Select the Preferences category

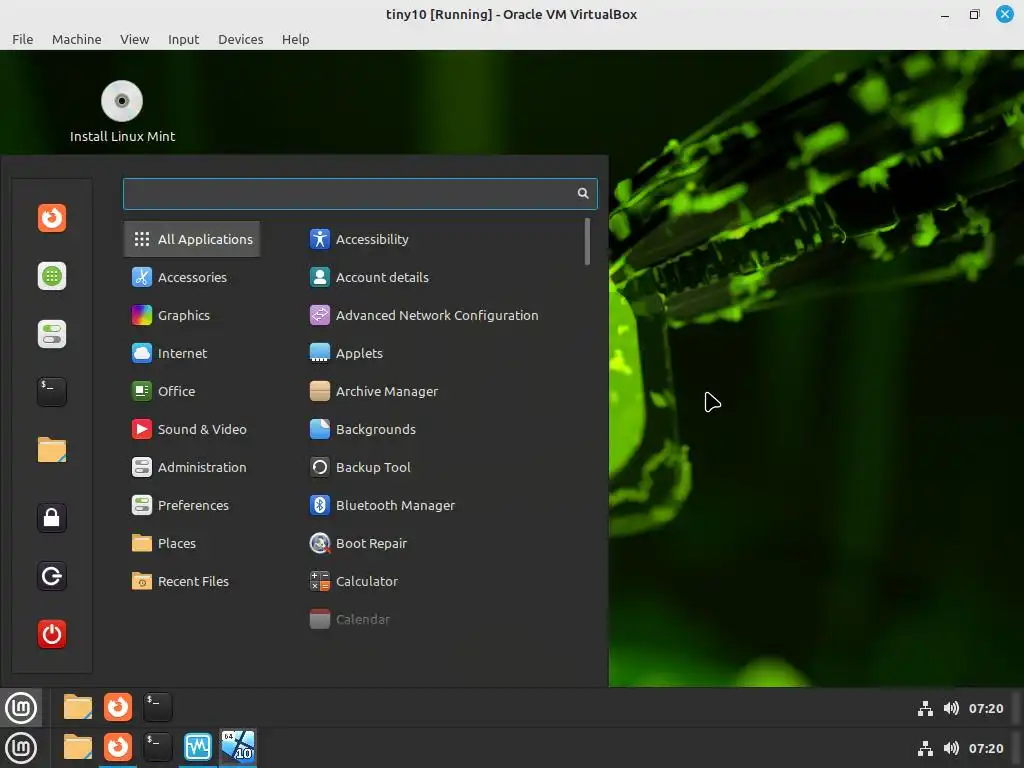coord(192,505)
